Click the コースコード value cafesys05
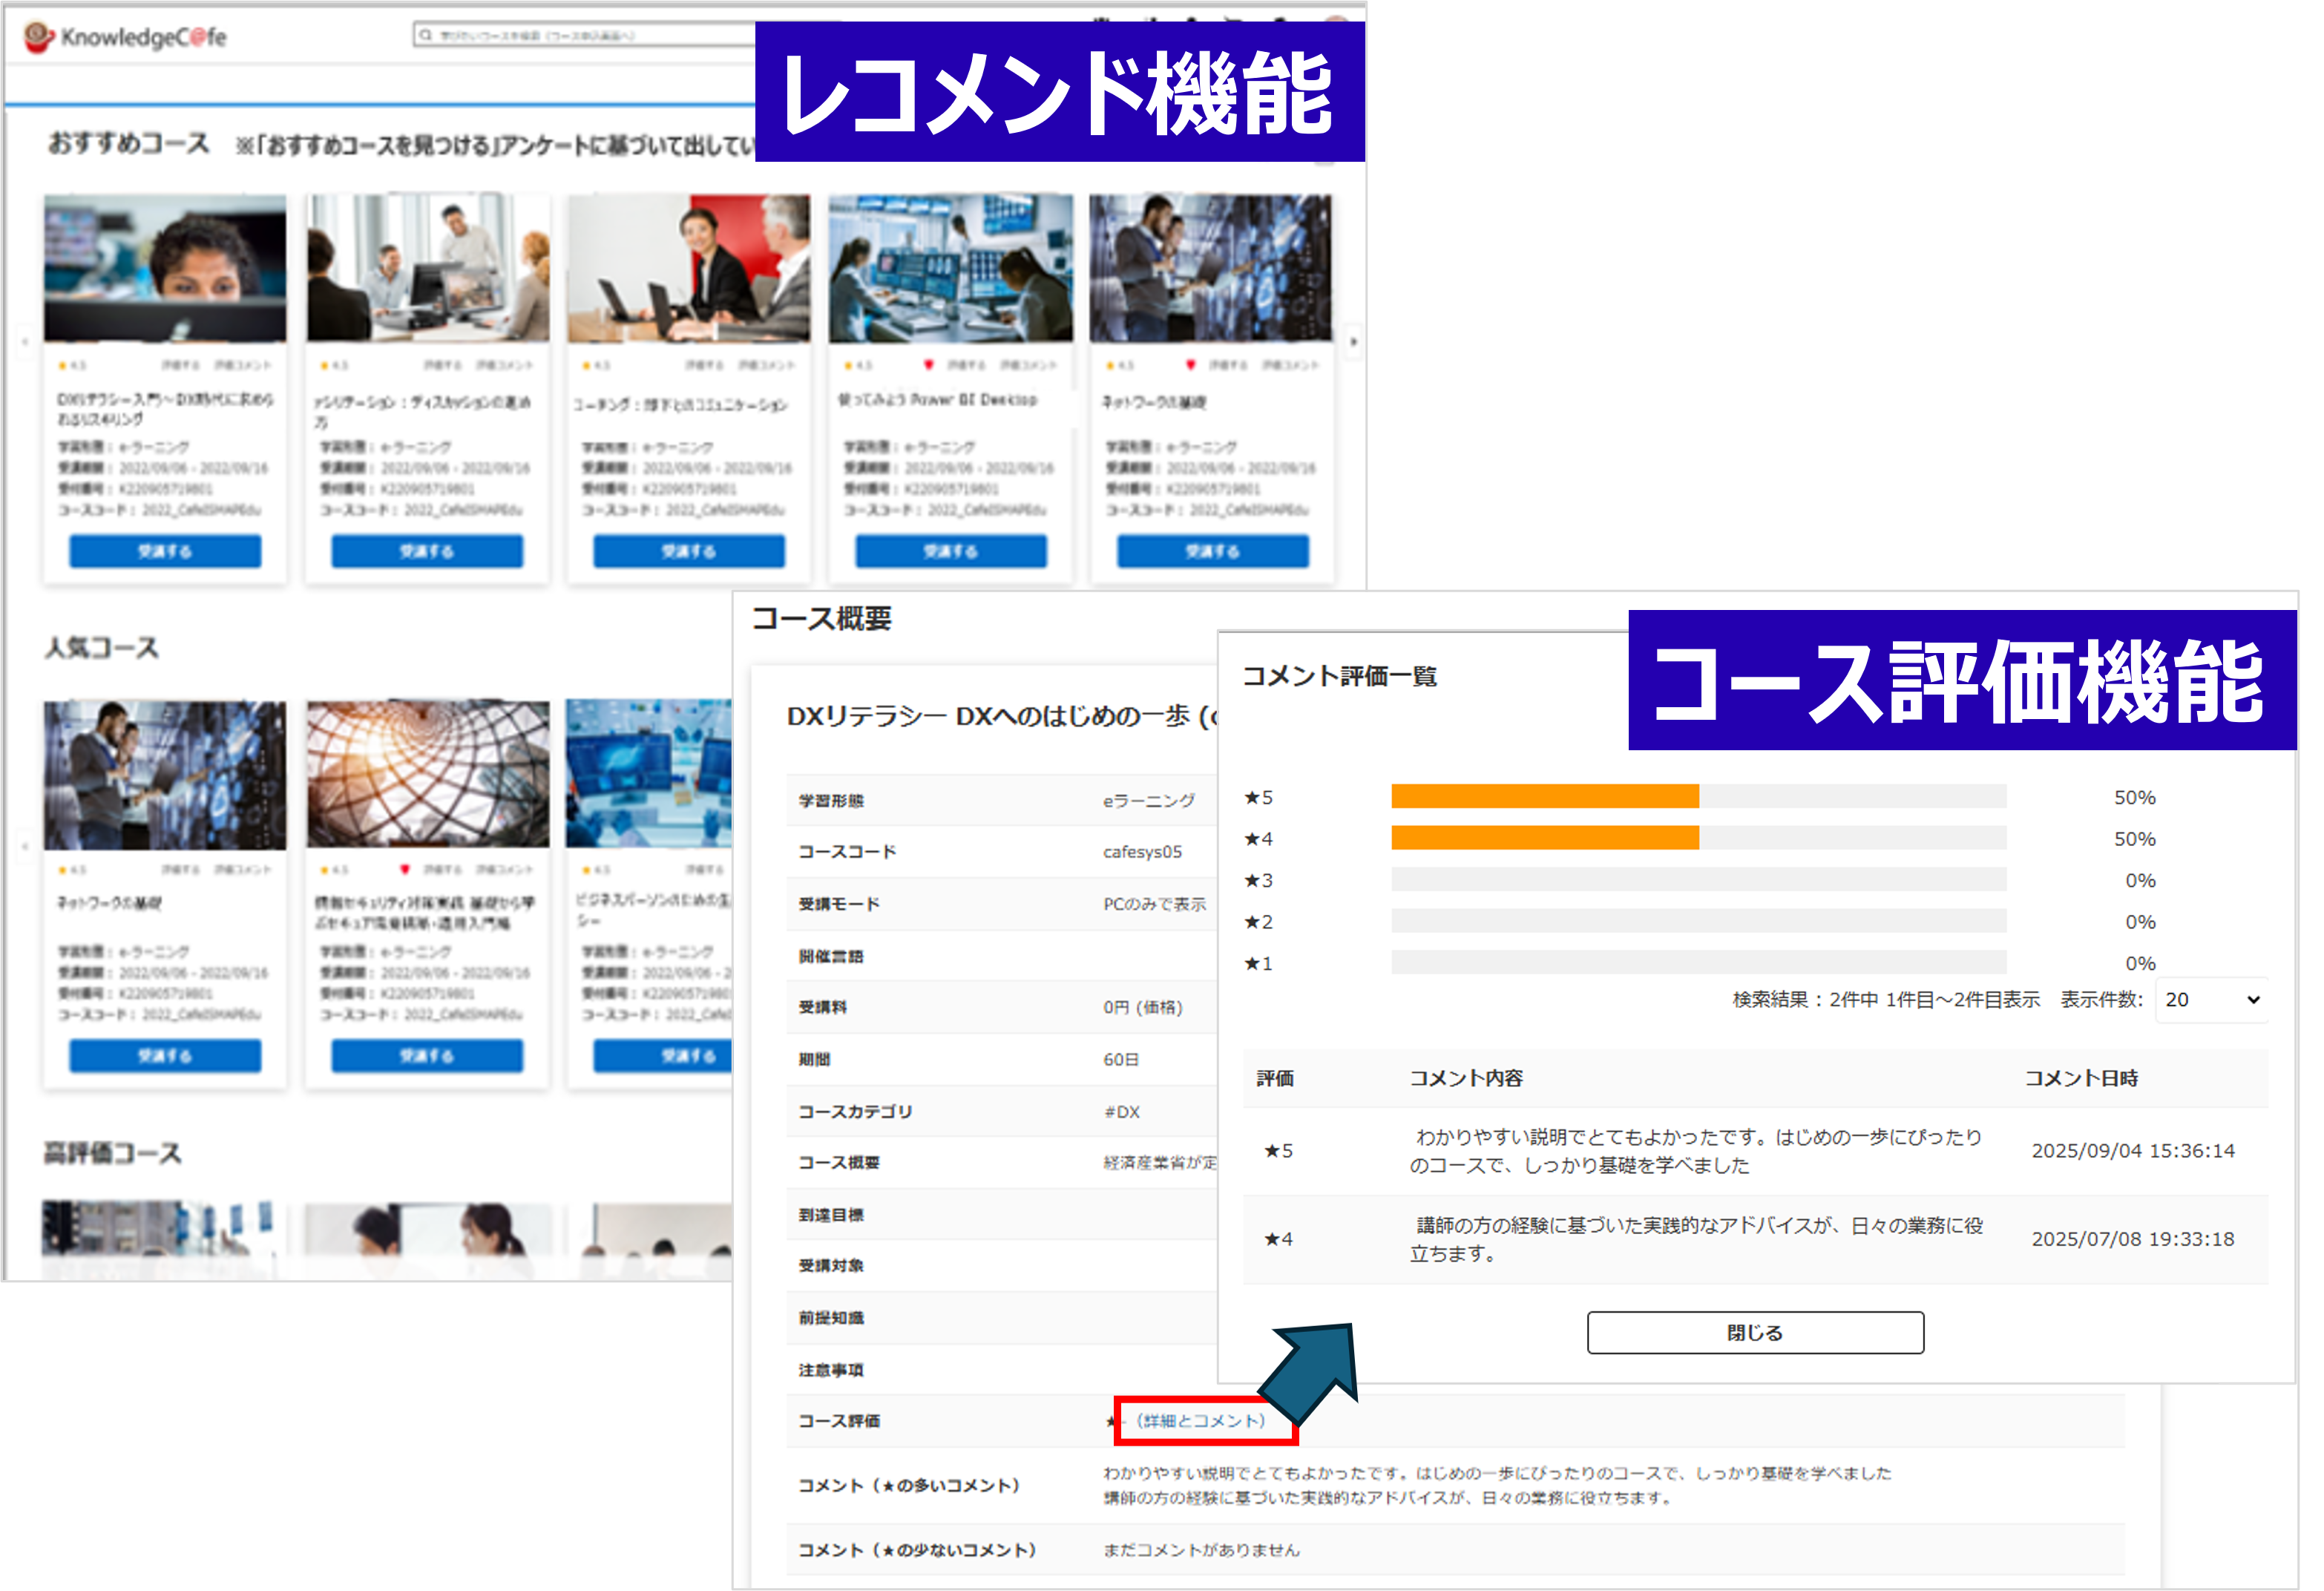 tap(1141, 851)
